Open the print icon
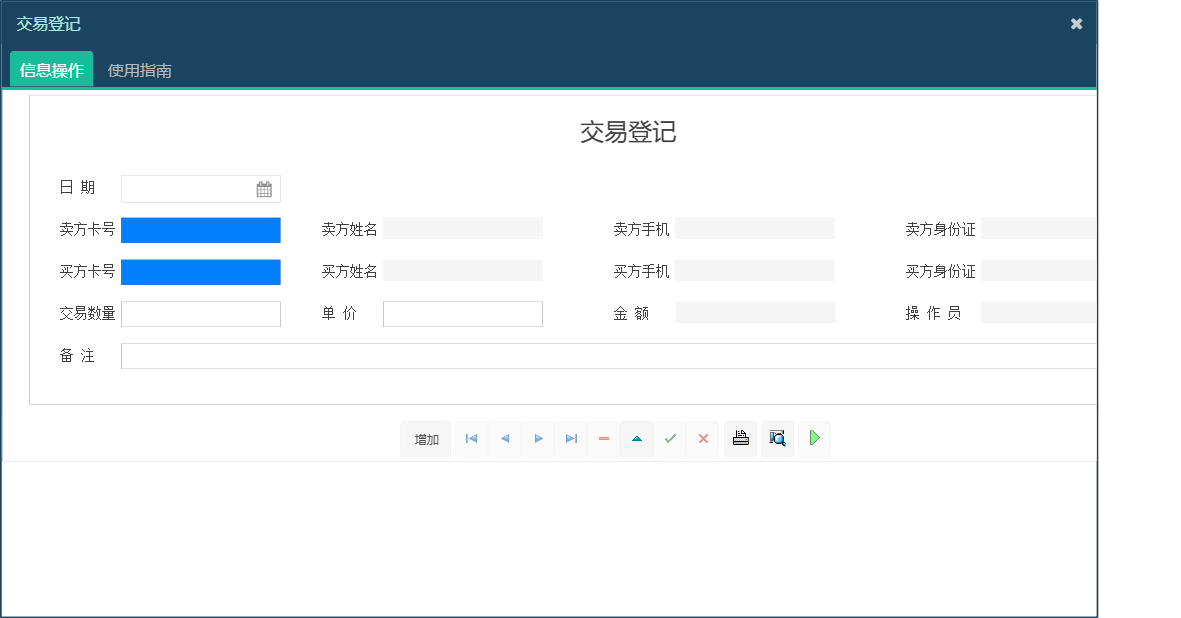This screenshot has height=618, width=1181. (740, 438)
